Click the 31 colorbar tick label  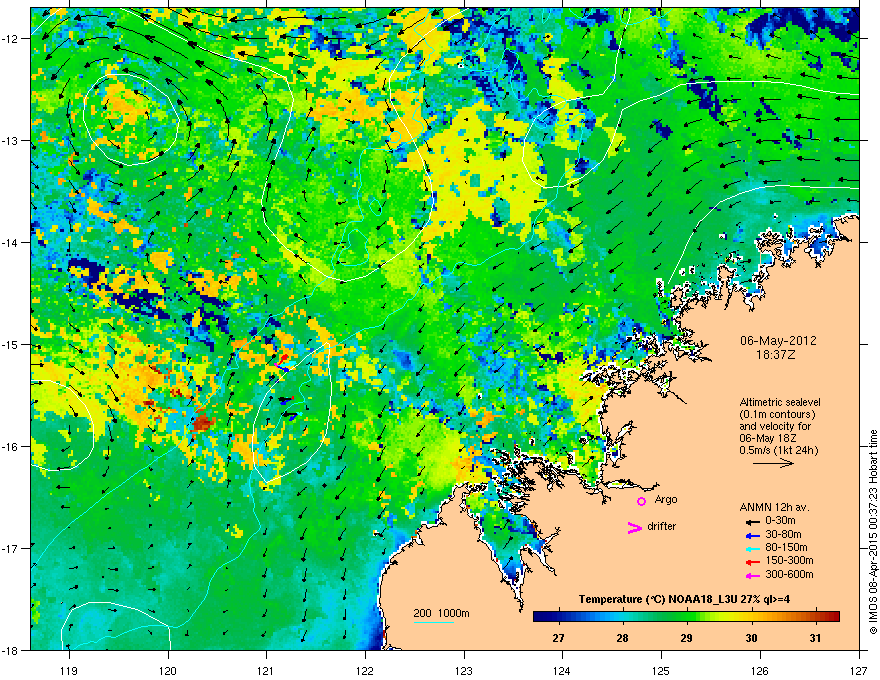pyautogui.click(x=815, y=638)
